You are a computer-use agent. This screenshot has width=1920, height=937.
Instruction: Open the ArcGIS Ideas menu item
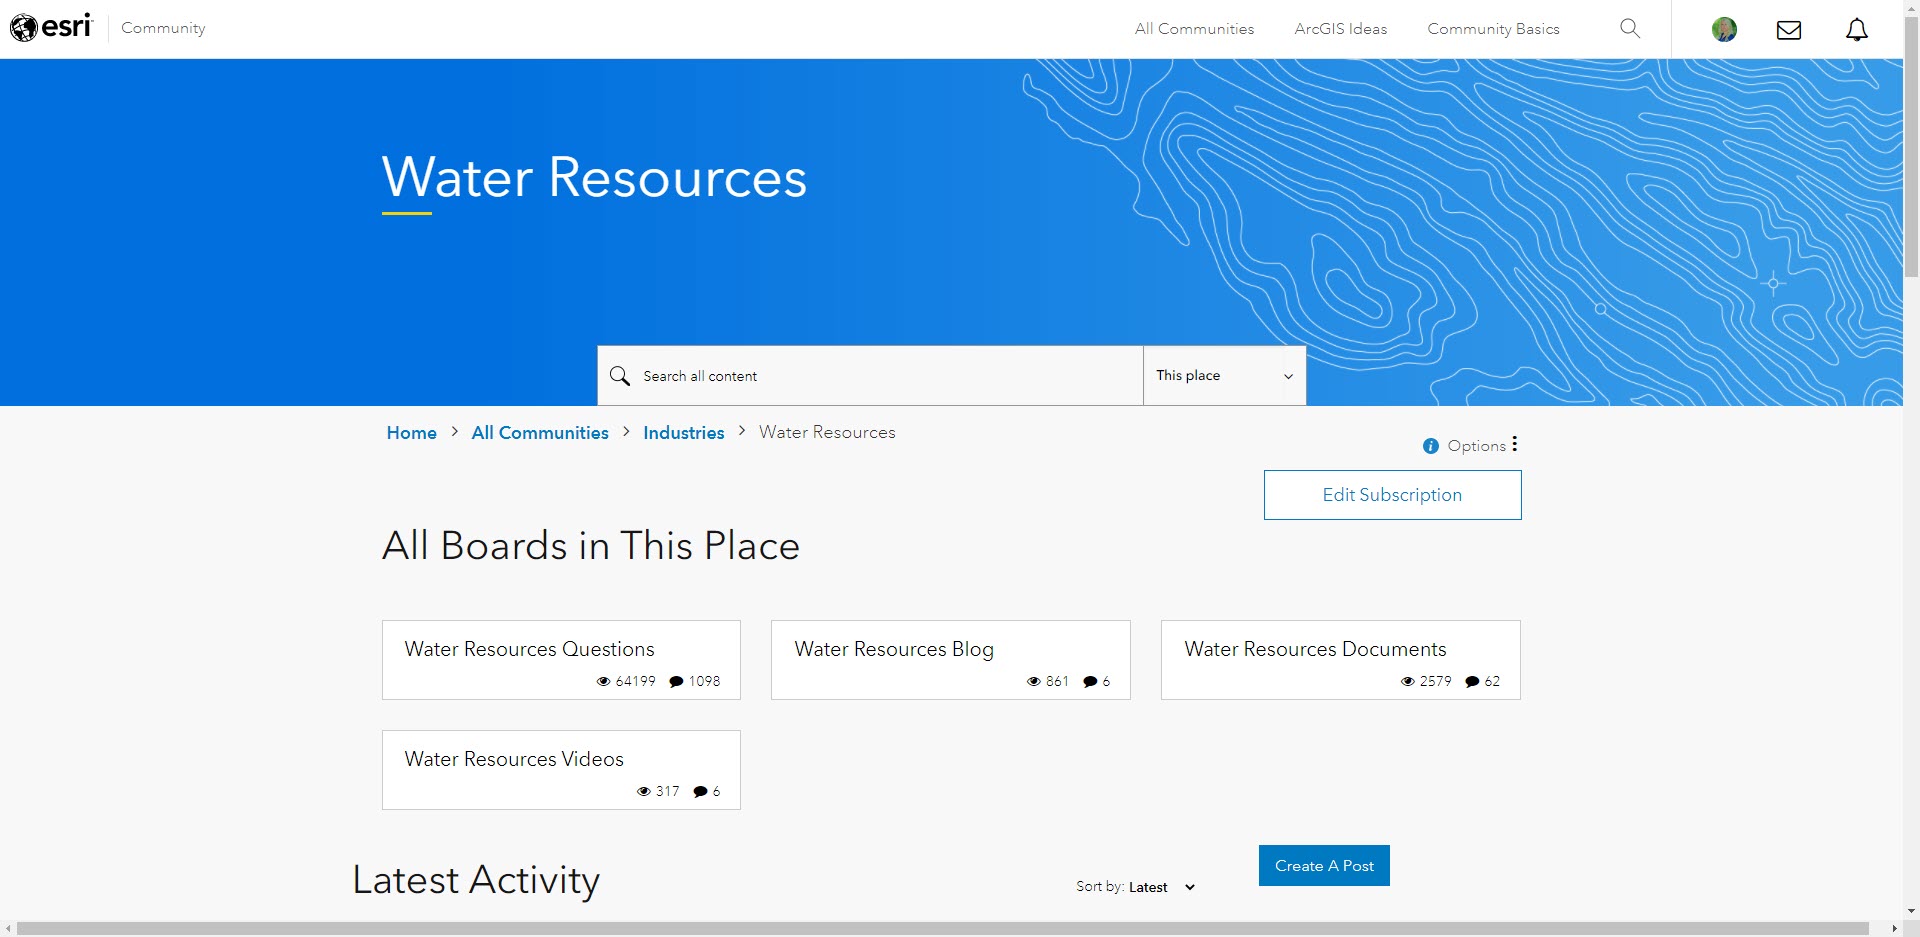pyautogui.click(x=1341, y=29)
